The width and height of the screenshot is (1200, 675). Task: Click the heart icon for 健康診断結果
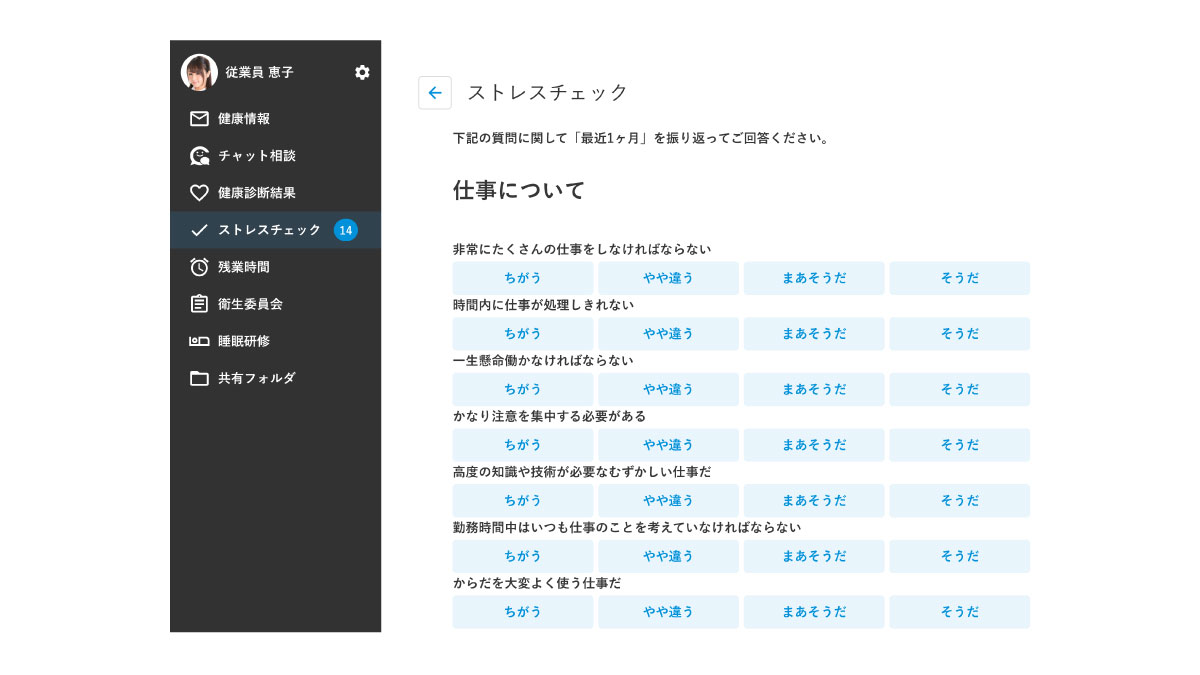pos(199,193)
